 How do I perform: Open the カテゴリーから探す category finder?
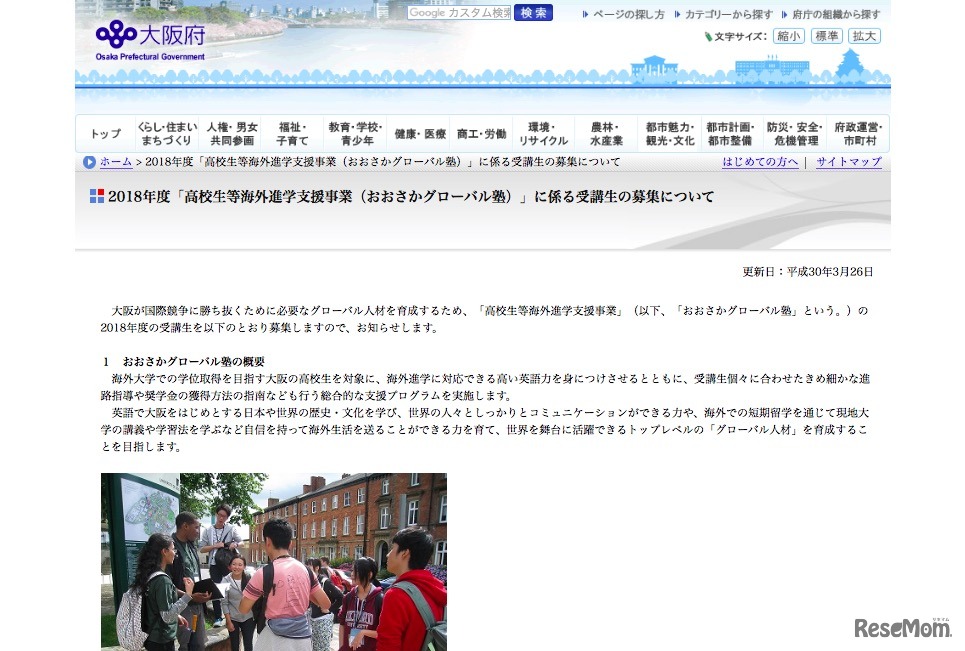tap(731, 14)
